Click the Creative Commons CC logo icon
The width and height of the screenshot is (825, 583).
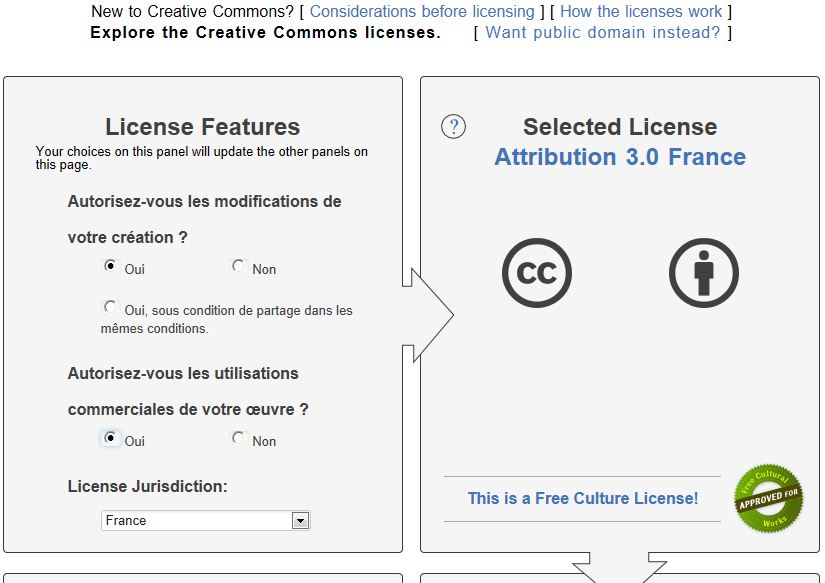point(537,273)
